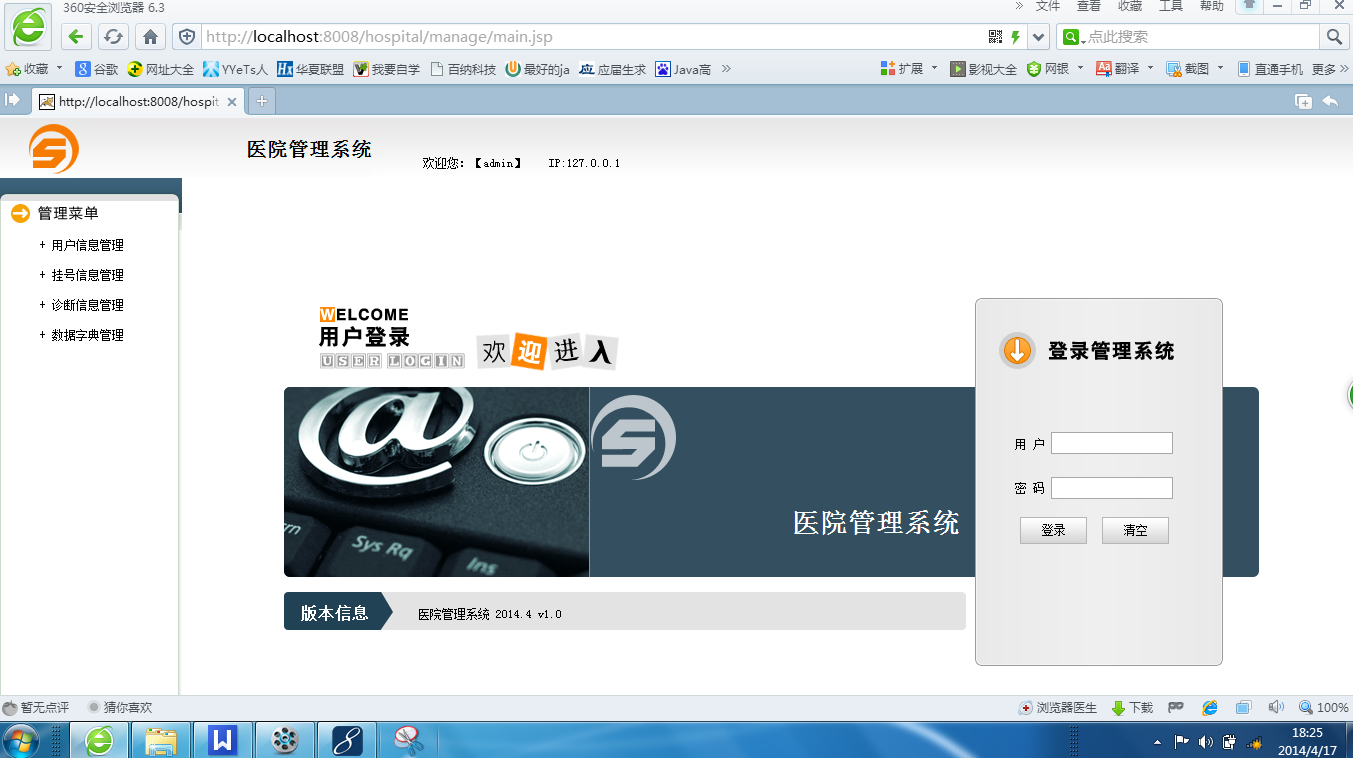Viewport: 1353px width, 758px height.
Task: Mute sound via status bar speaker icon
Action: click(1275, 708)
